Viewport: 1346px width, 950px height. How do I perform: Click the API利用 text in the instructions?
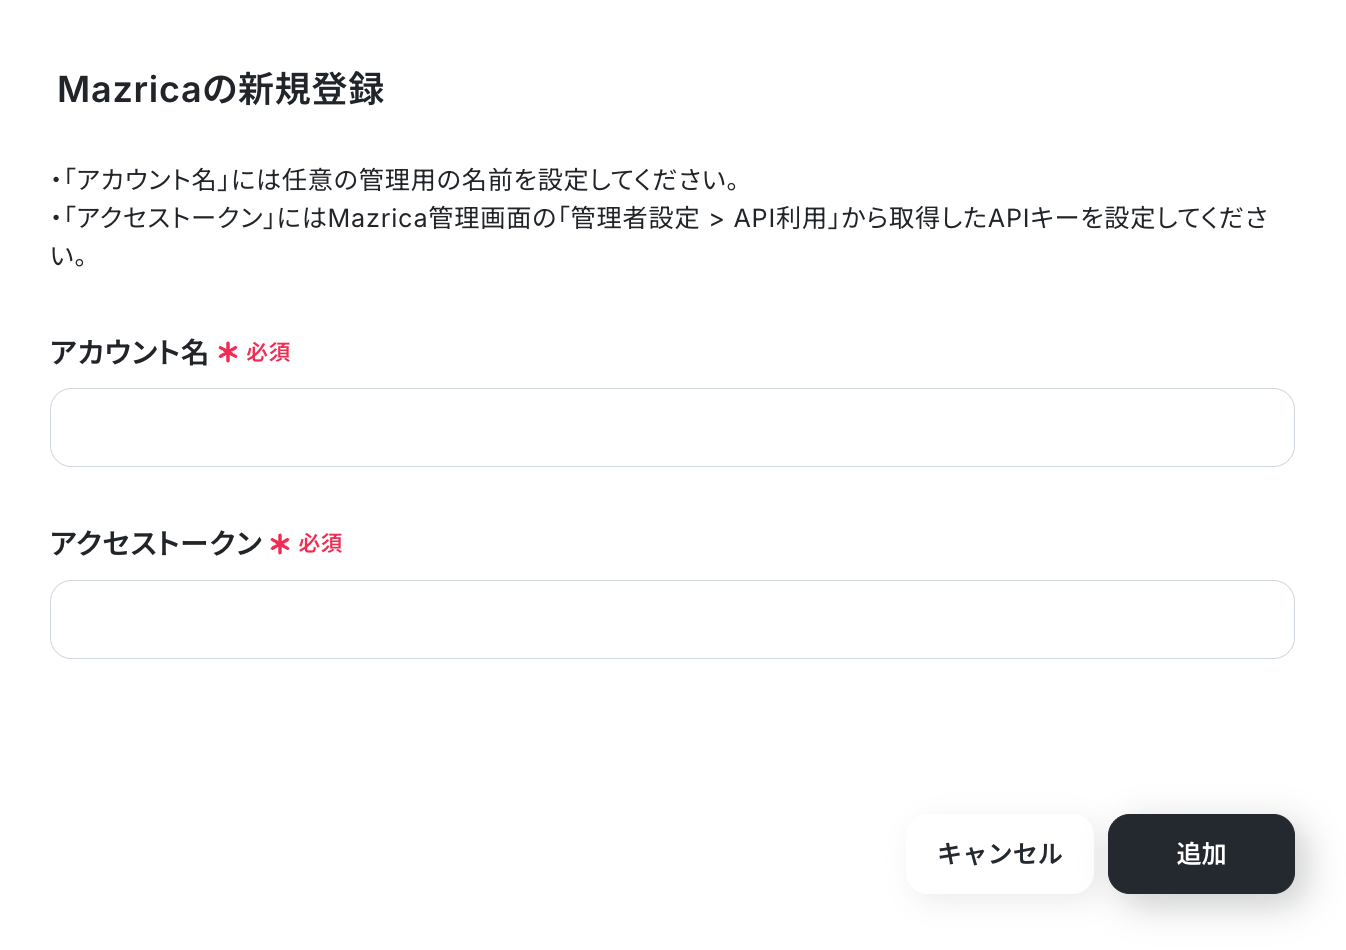780,218
